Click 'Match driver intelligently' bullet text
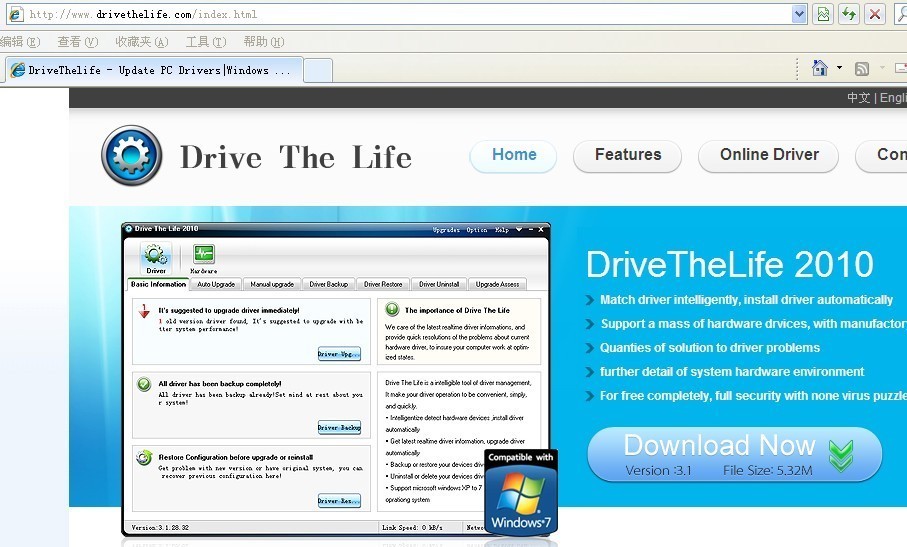 click(746, 300)
